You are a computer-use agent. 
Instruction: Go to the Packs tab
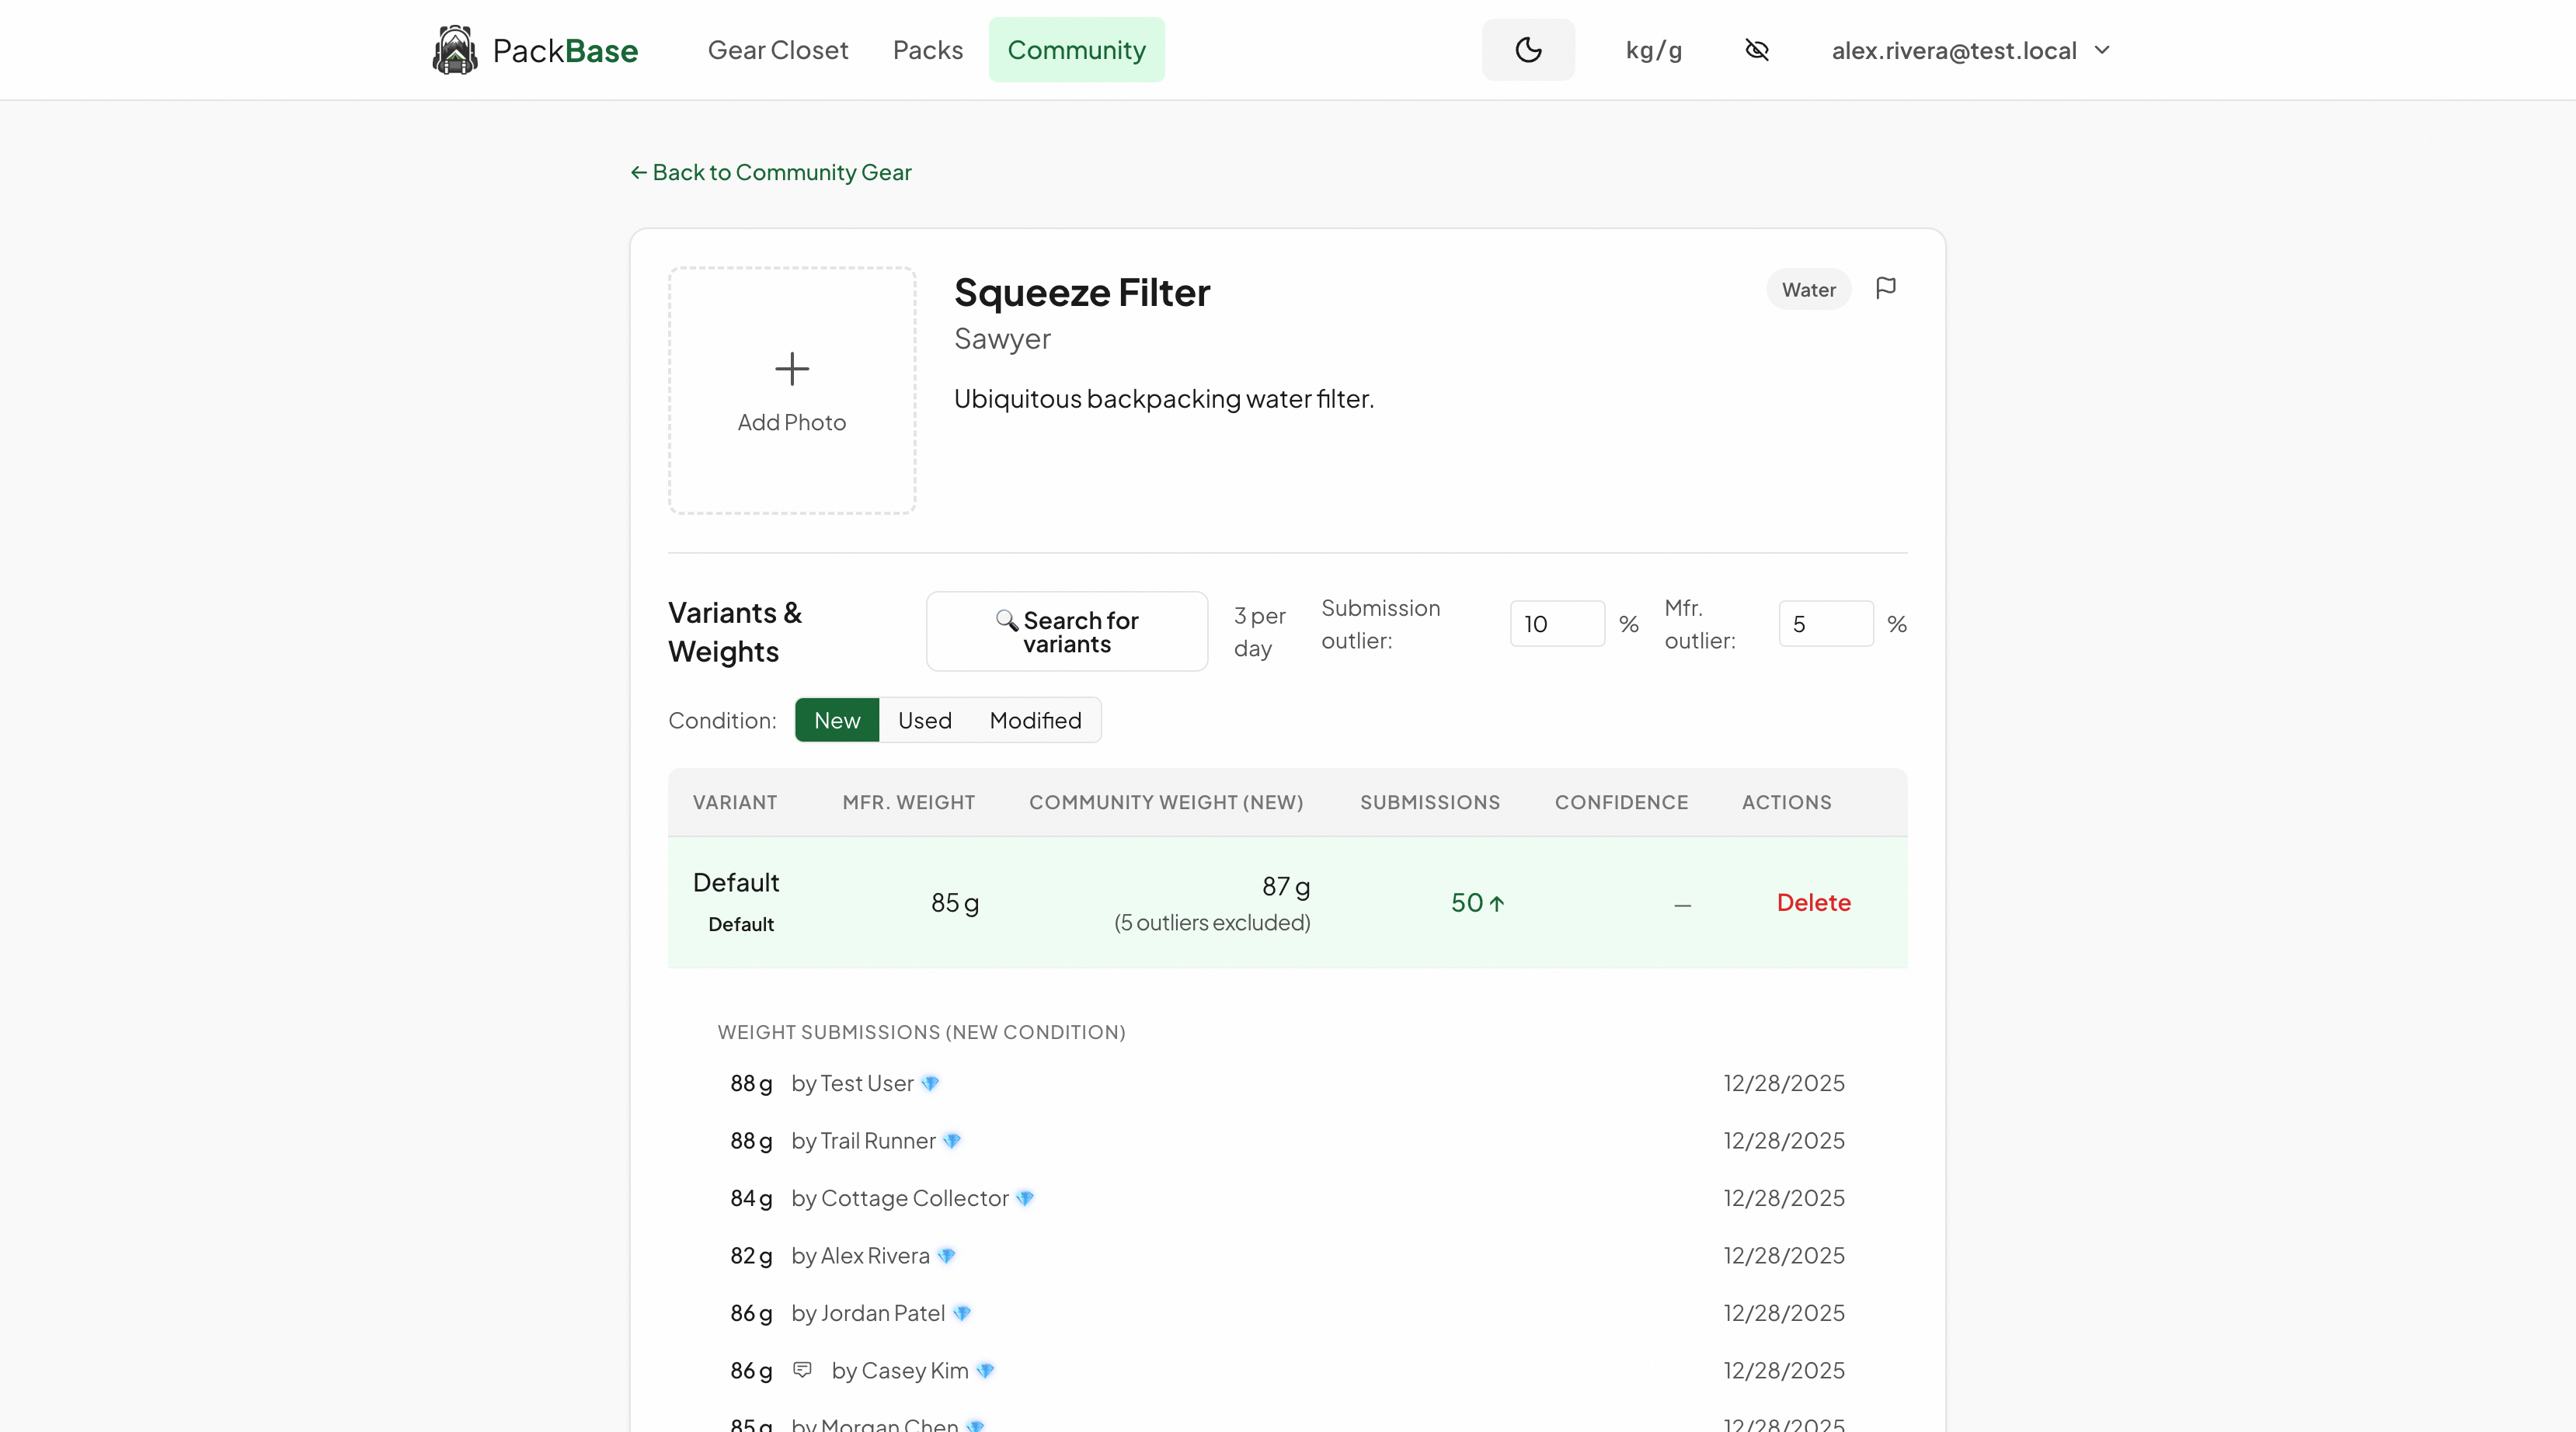click(928, 50)
